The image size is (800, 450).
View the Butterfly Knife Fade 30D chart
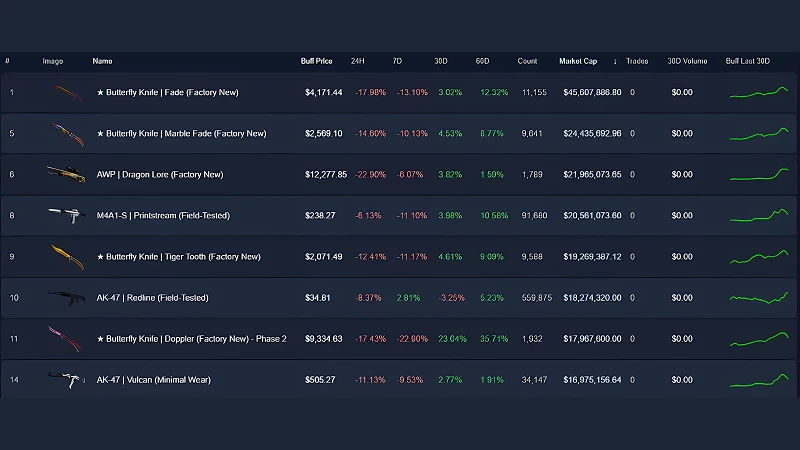click(759, 92)
